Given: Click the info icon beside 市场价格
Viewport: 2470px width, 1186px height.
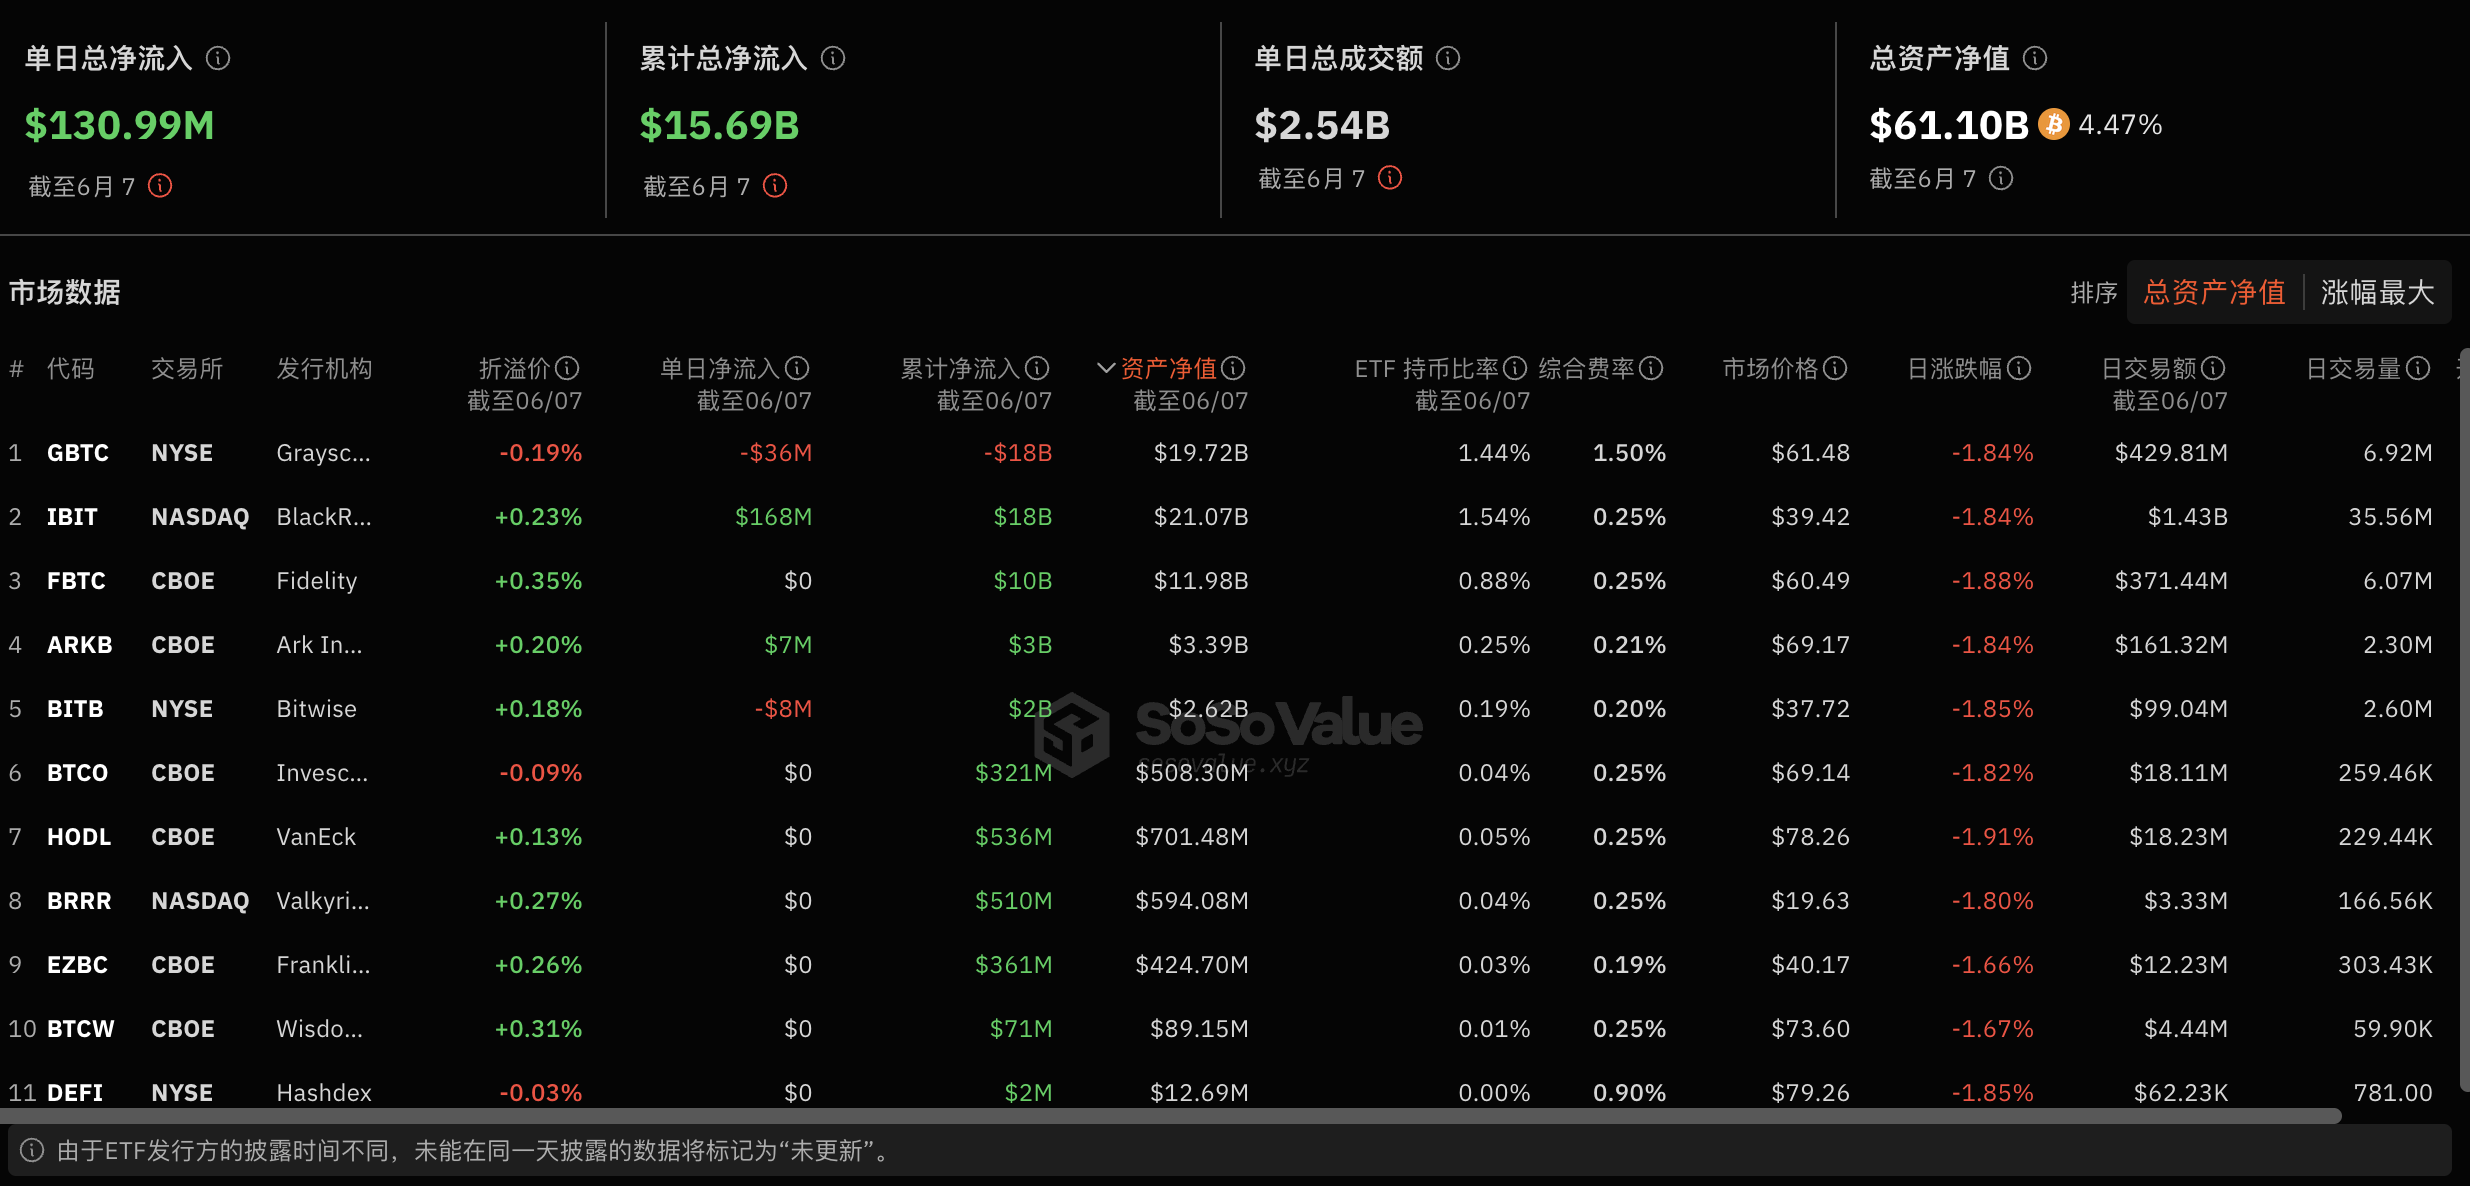Looking at the screenshot, I should pos(1838,368).
